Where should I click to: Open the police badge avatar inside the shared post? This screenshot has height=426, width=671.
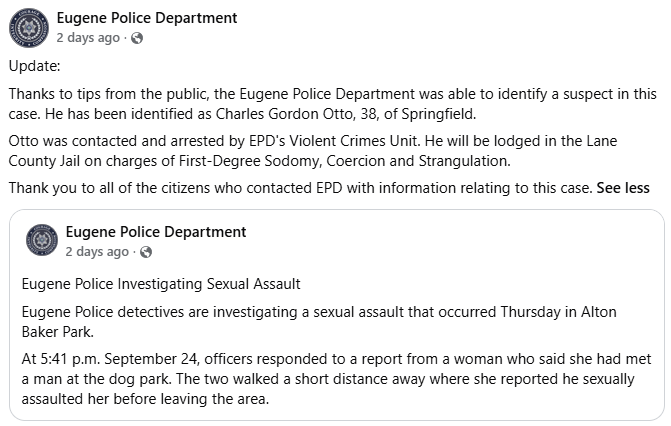click(x=42, y=240)
